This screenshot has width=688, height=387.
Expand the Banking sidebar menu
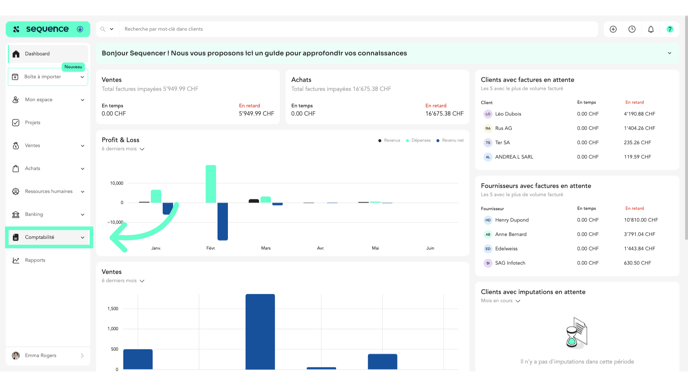47,214
